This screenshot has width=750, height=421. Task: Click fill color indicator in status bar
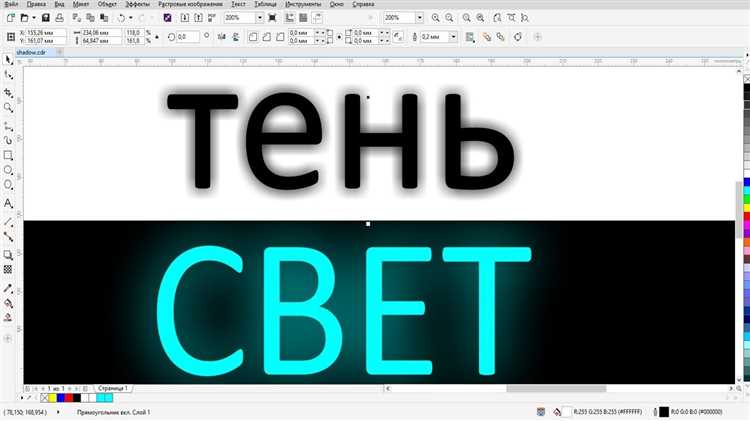click(x=566, y=412)
